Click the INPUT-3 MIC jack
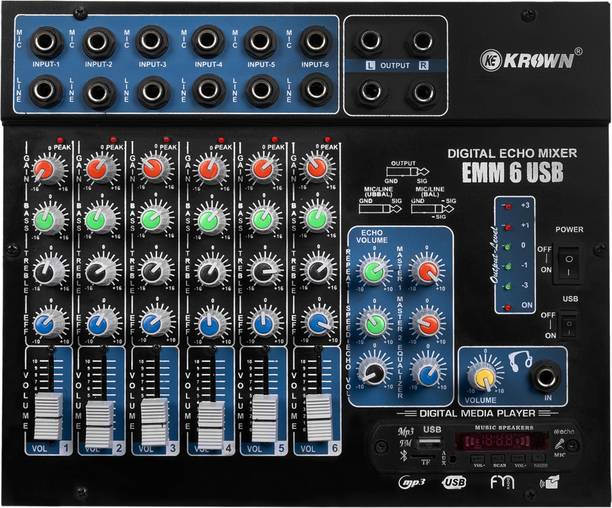This screenshot has width=612, height=508. pos(152,41)
